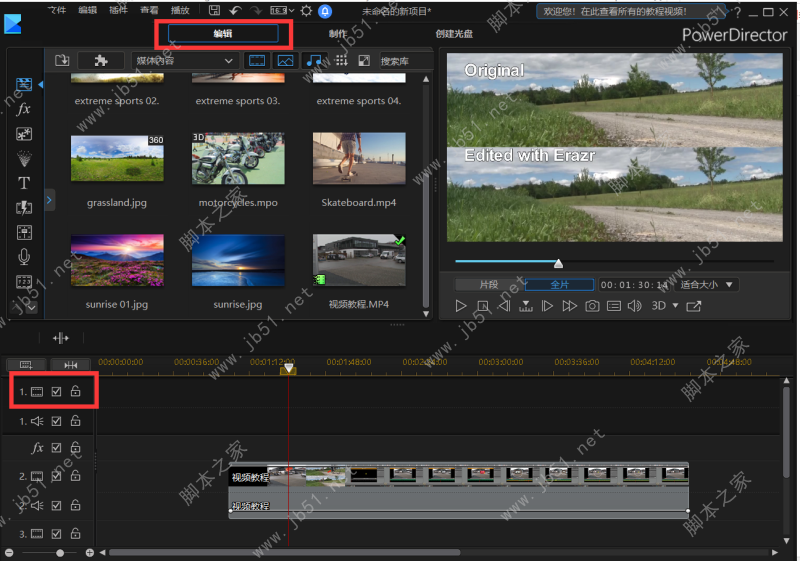Open the 媒体内容 dropdown
The height and width of the screenshot is (561, 800).
184,61
